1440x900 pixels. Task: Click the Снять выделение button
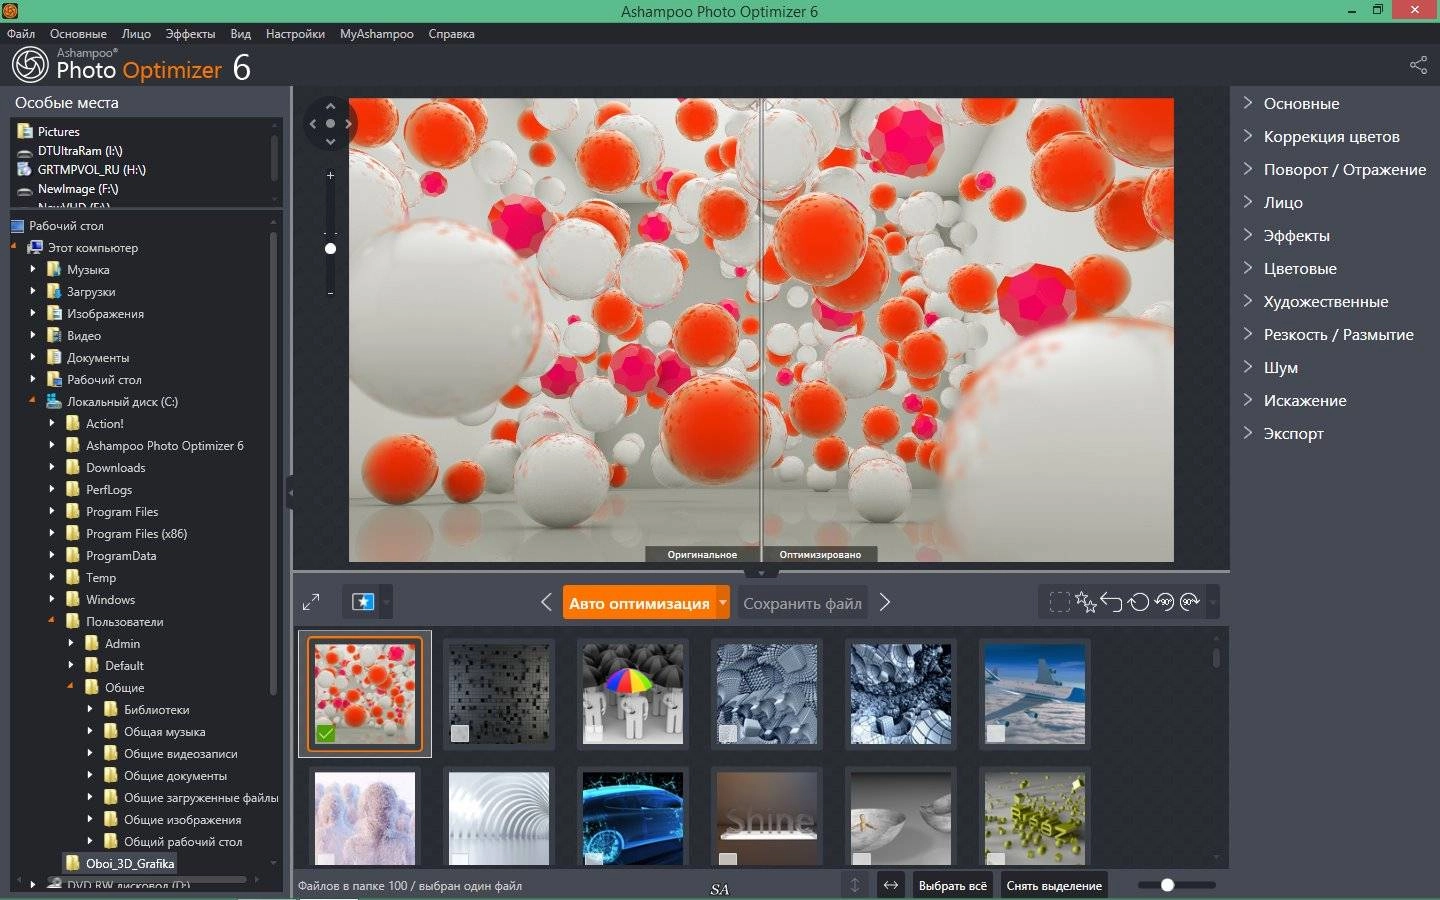click(1054, 885)
